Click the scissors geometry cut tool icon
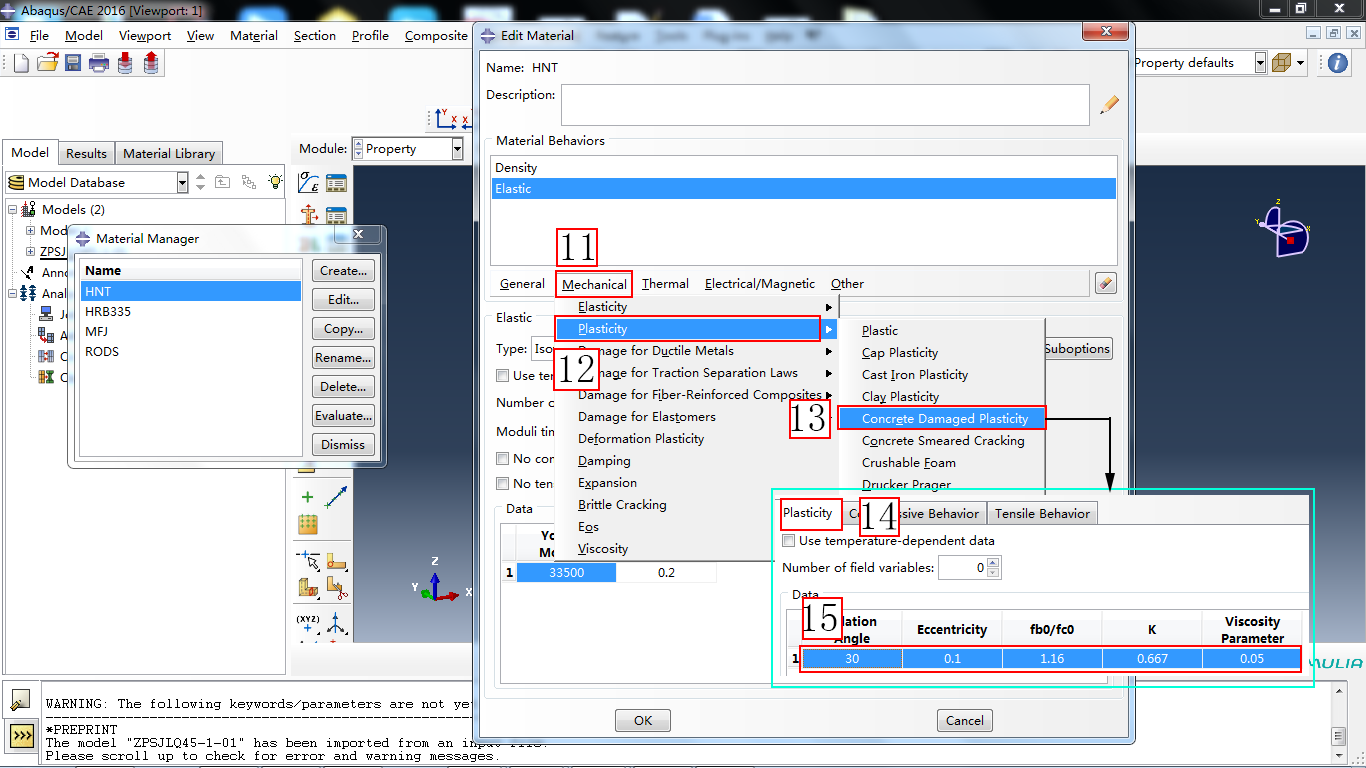Image resolution: width=1366 pixels, height=768 pixels. click(336, 589)
